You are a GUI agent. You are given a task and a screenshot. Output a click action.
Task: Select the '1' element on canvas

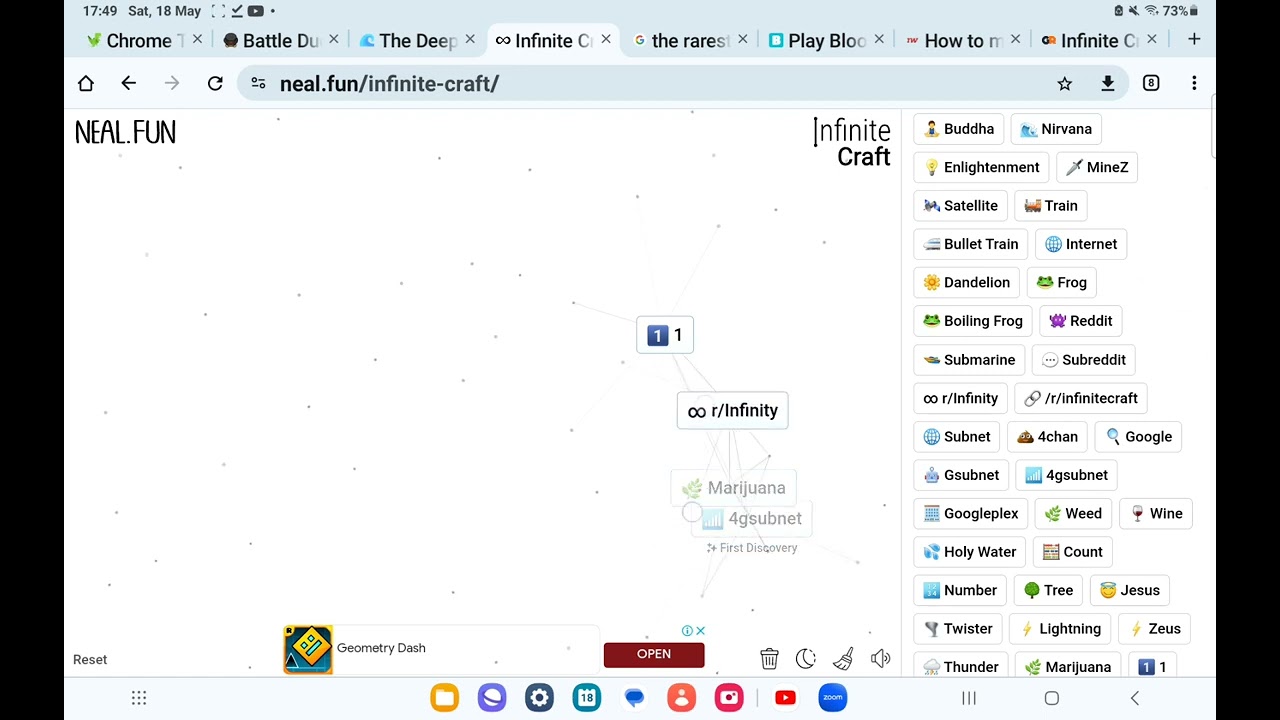pyautogui.click(x=665, y=335)
